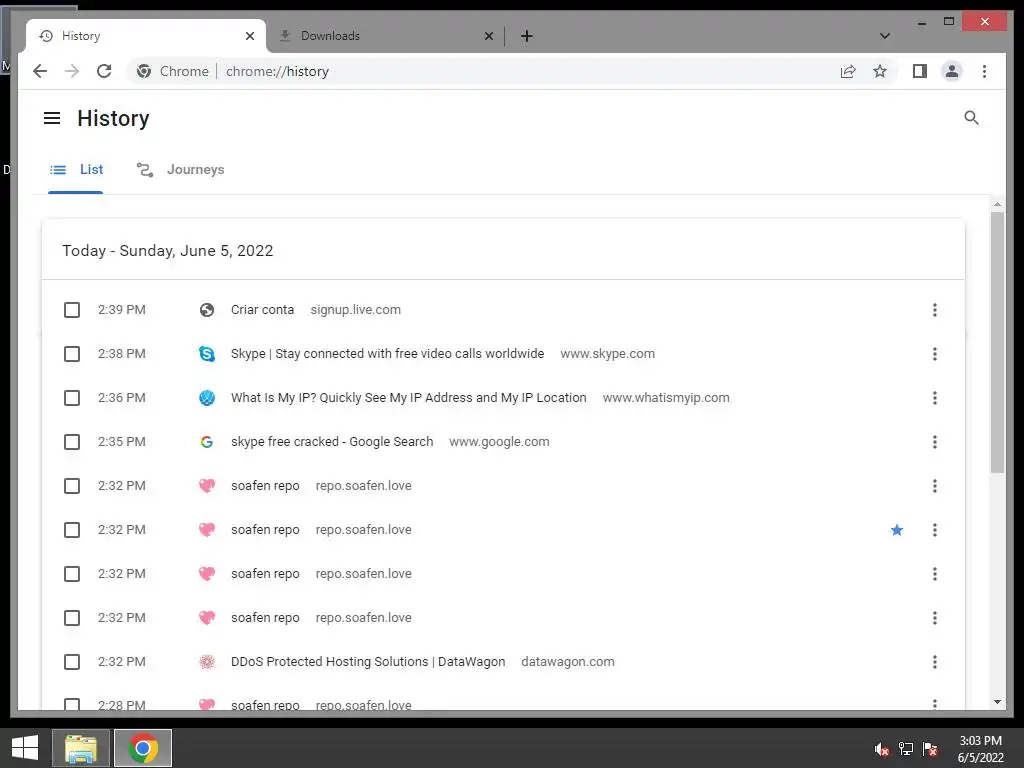The height and width of the screenshot is (768, 1024).
Task: Click the whatismyip globe favicon
Action: coord(207,398)
